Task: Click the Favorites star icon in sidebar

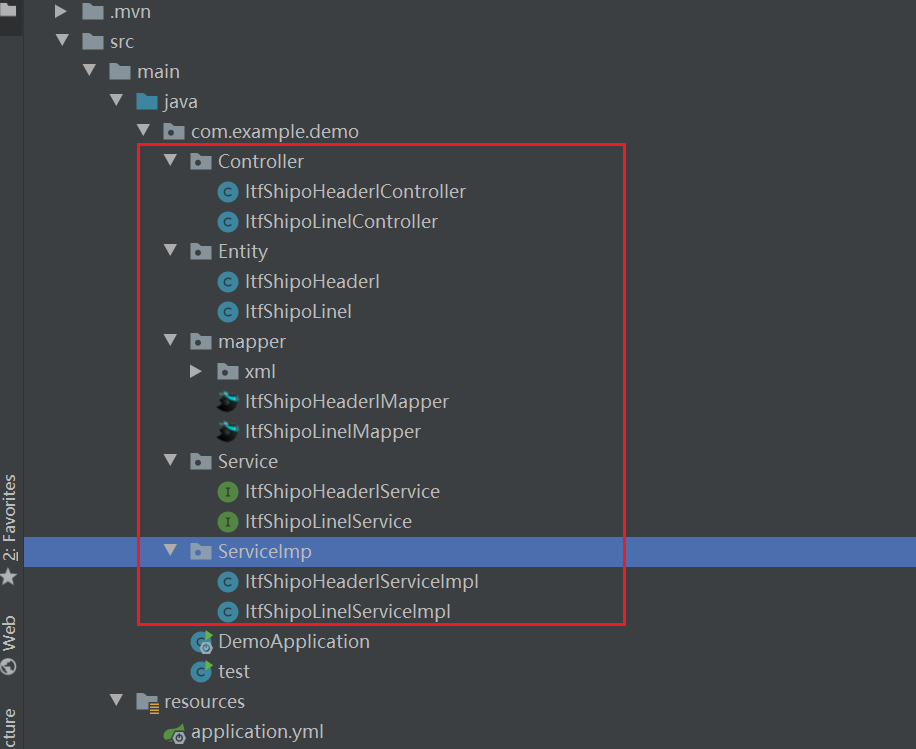Action: pos(9,577)
